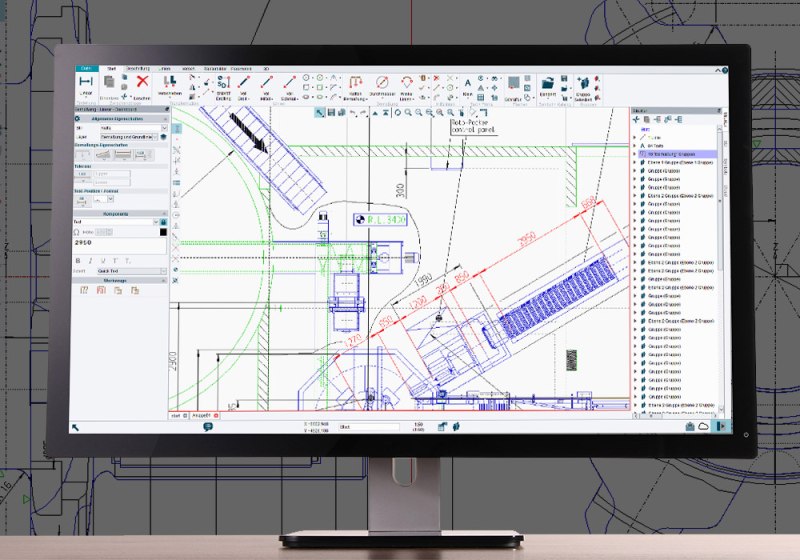Select the Linear dimension tool
The width and height of the screenshot is (800, 560).
[85, 84]
